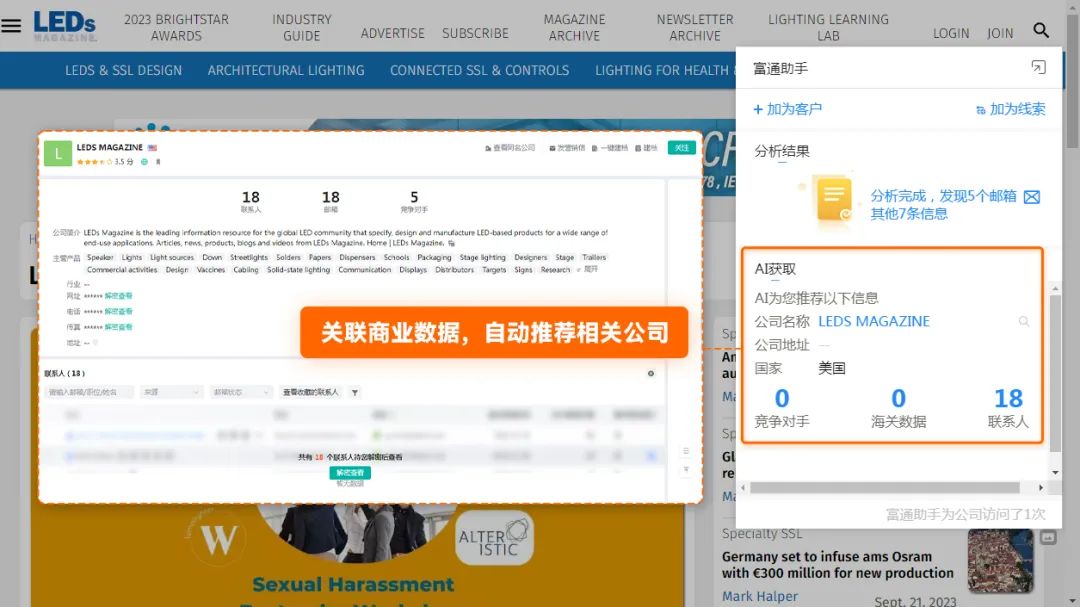This screenshot has height=607, width=1080.
Task: Open contacts settings gear icon
Action: click(x=650, y=373)
